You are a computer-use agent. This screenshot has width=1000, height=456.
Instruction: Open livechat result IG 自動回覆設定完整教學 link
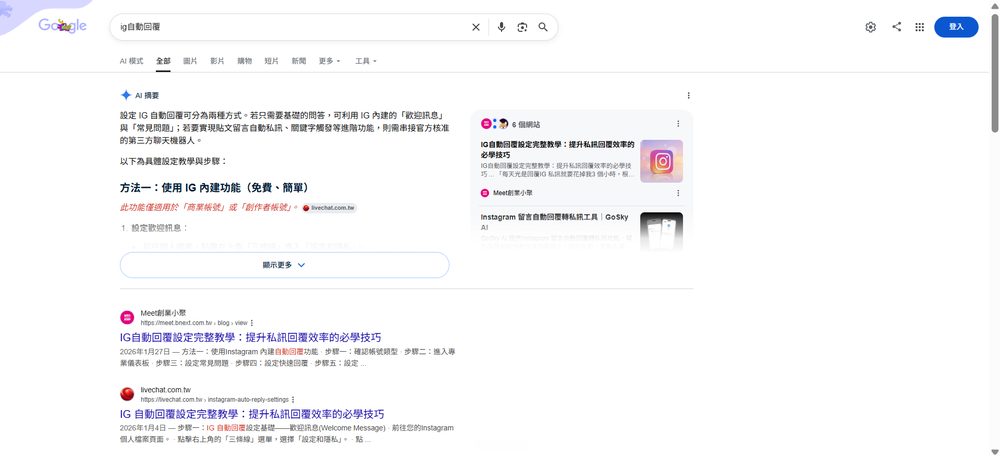pos(252,414)
